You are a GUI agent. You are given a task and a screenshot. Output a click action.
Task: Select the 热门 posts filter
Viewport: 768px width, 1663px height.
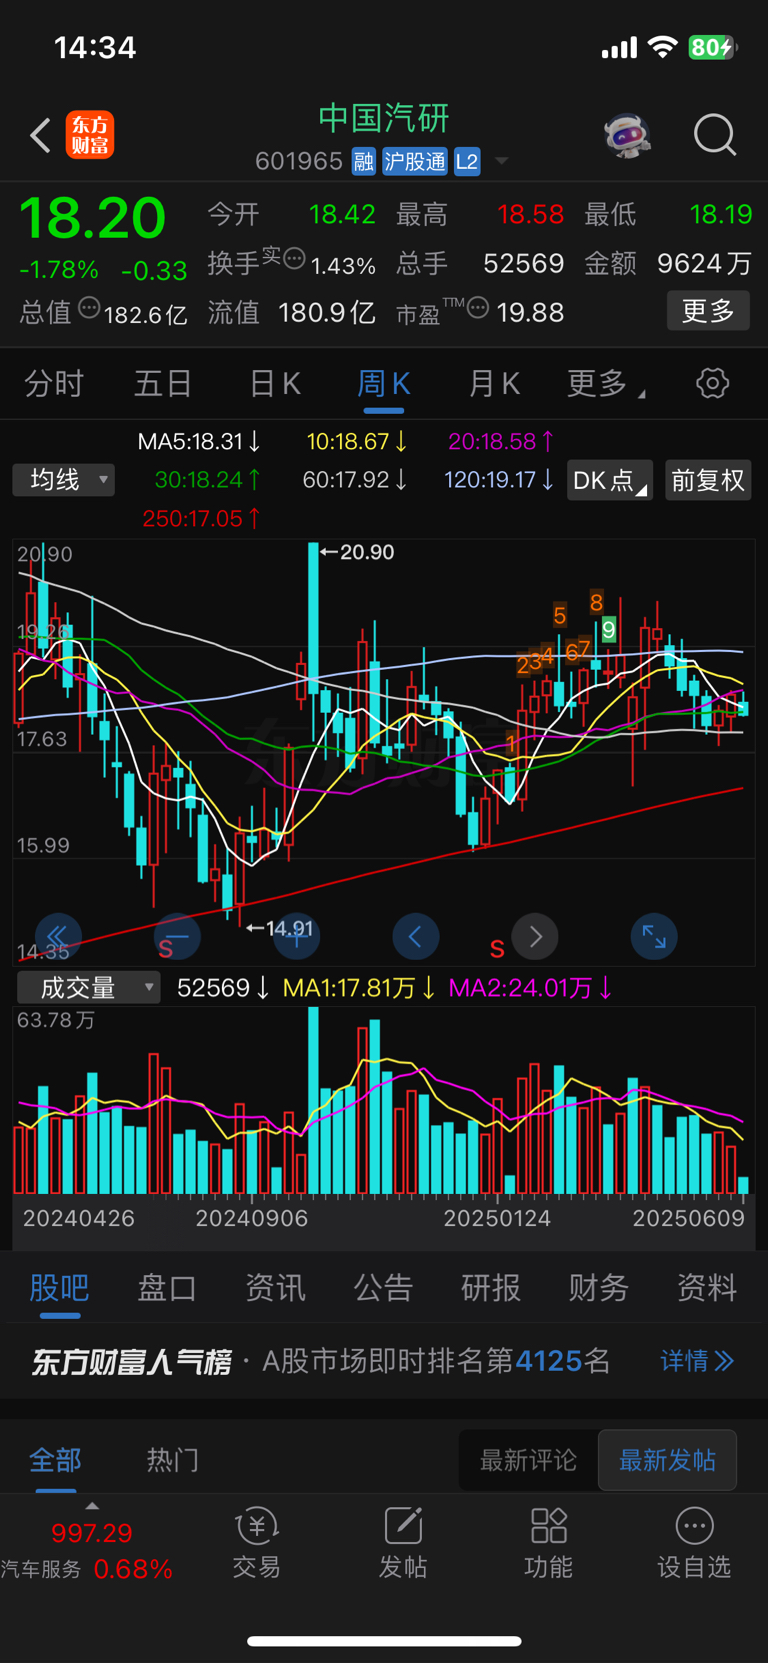[173, 1460]
